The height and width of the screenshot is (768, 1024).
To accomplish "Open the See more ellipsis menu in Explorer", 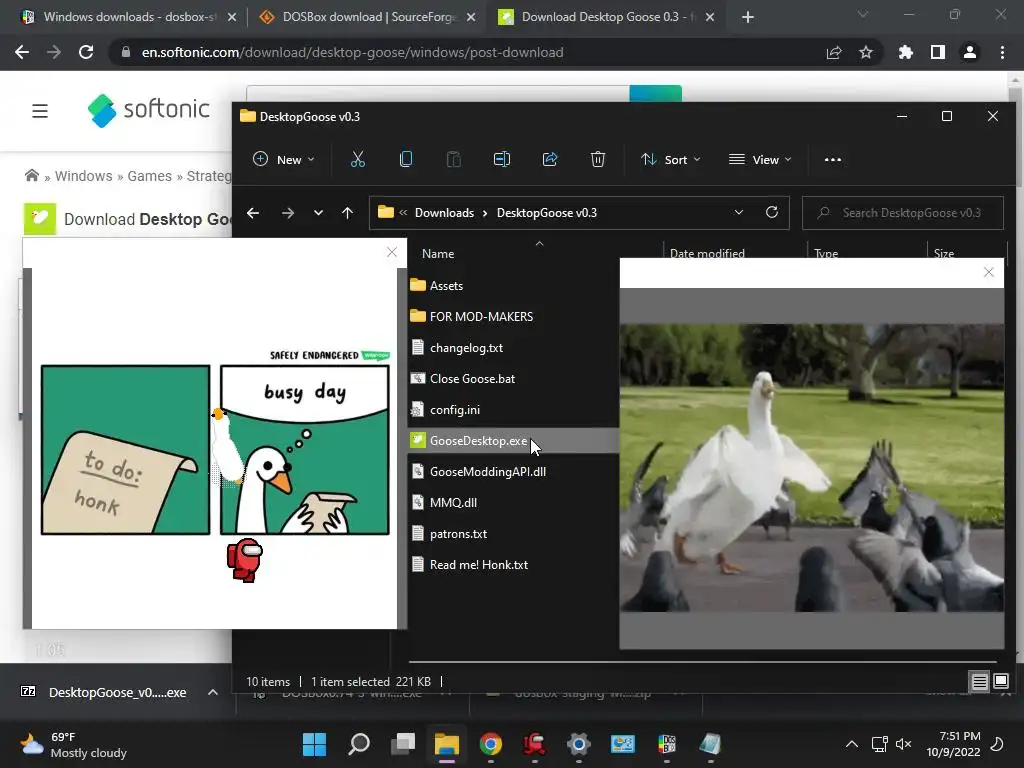I will (x=833, y=159).
